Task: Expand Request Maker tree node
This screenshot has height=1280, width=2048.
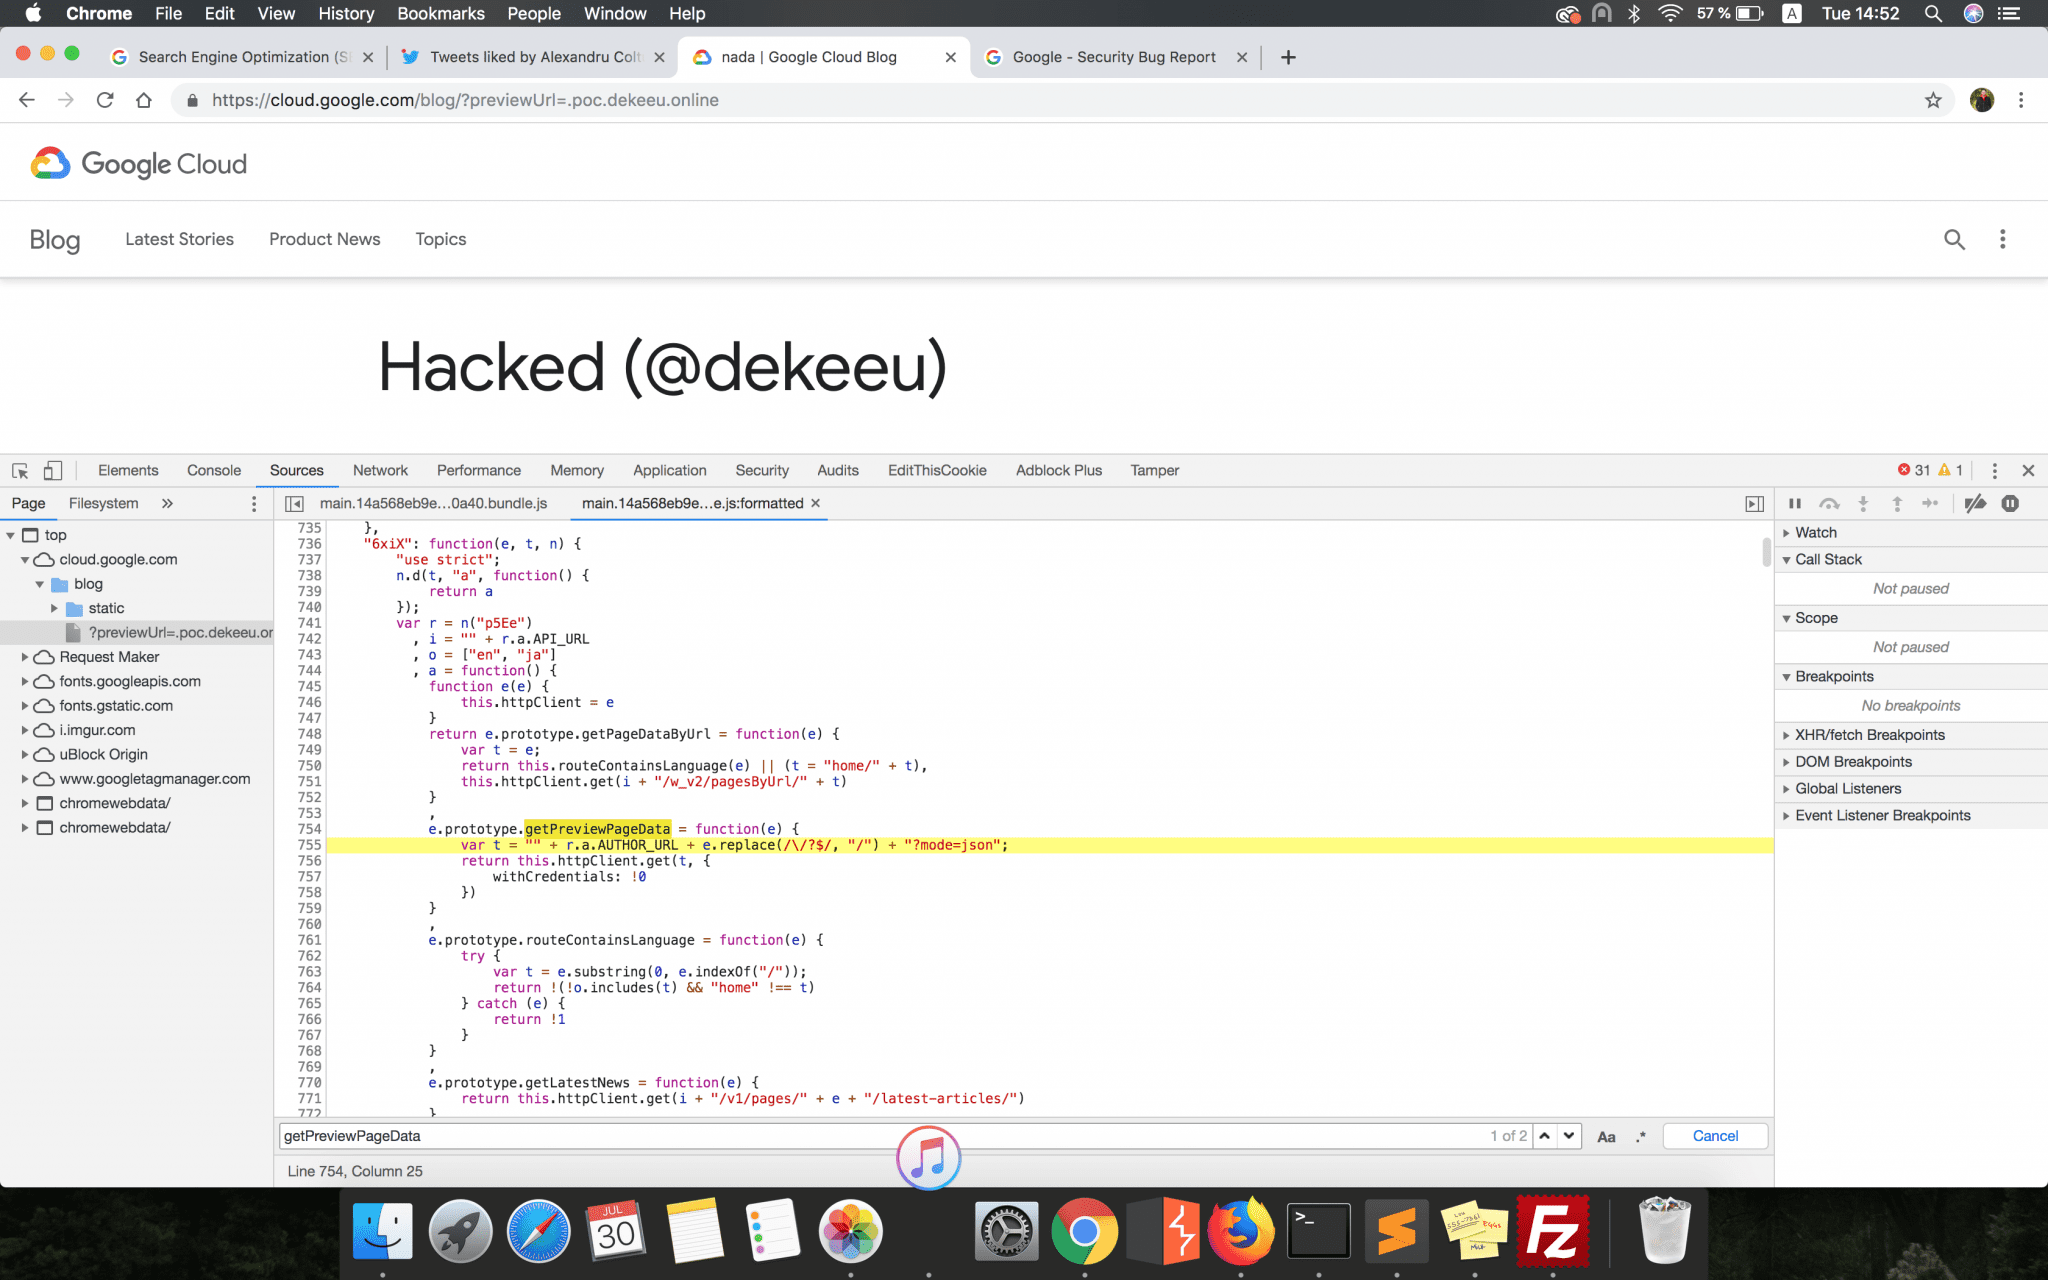Action: click(25, 657)
